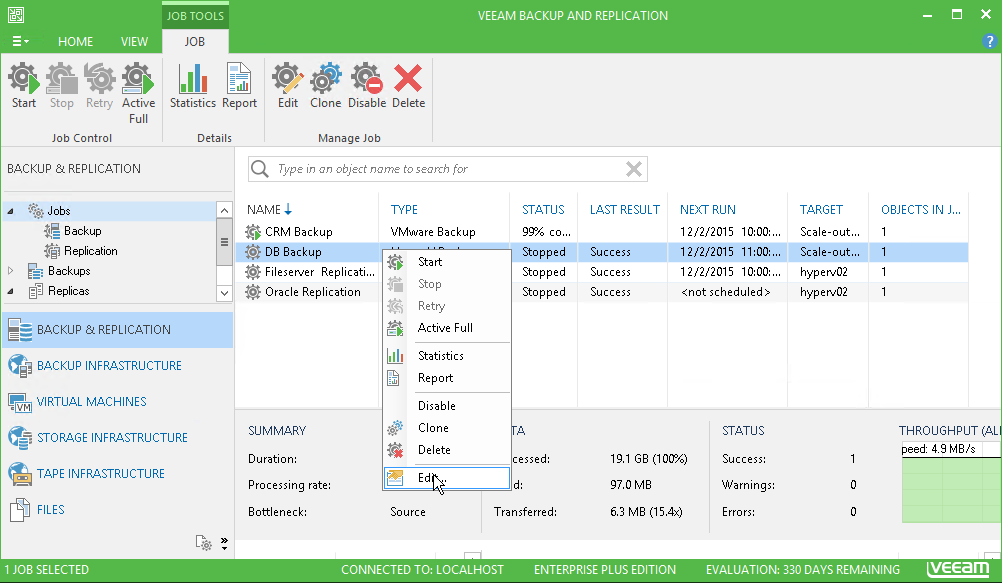Viewport: 1002px width, 583px height.
Task: Clear the search box with X
Action: click(x=634, y=169)
